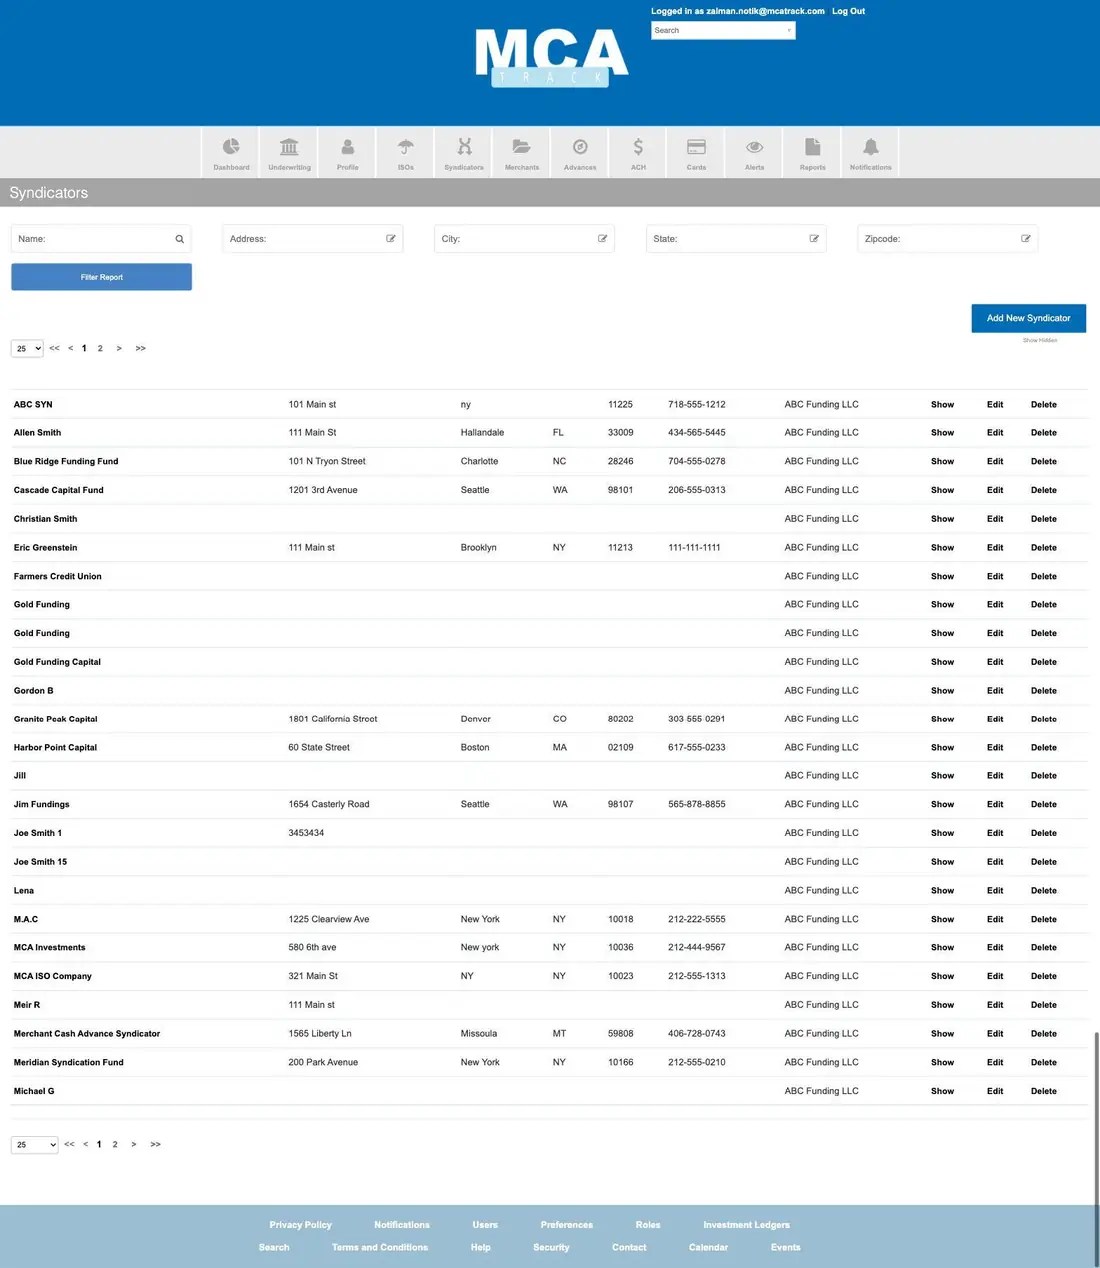The width and height of the screenshot is (1100, 1268).
Task: Click the MCA Track logo
Action: tap(551, 57)
